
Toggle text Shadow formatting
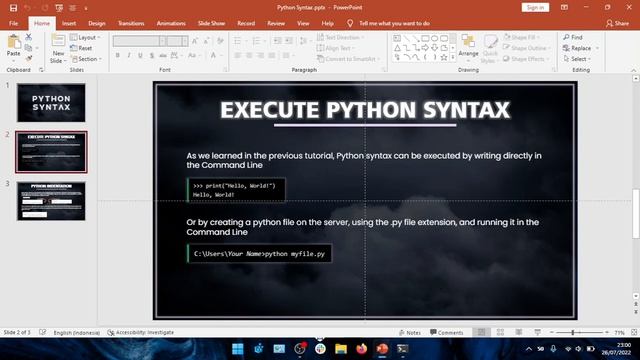[x=152, y=55]
